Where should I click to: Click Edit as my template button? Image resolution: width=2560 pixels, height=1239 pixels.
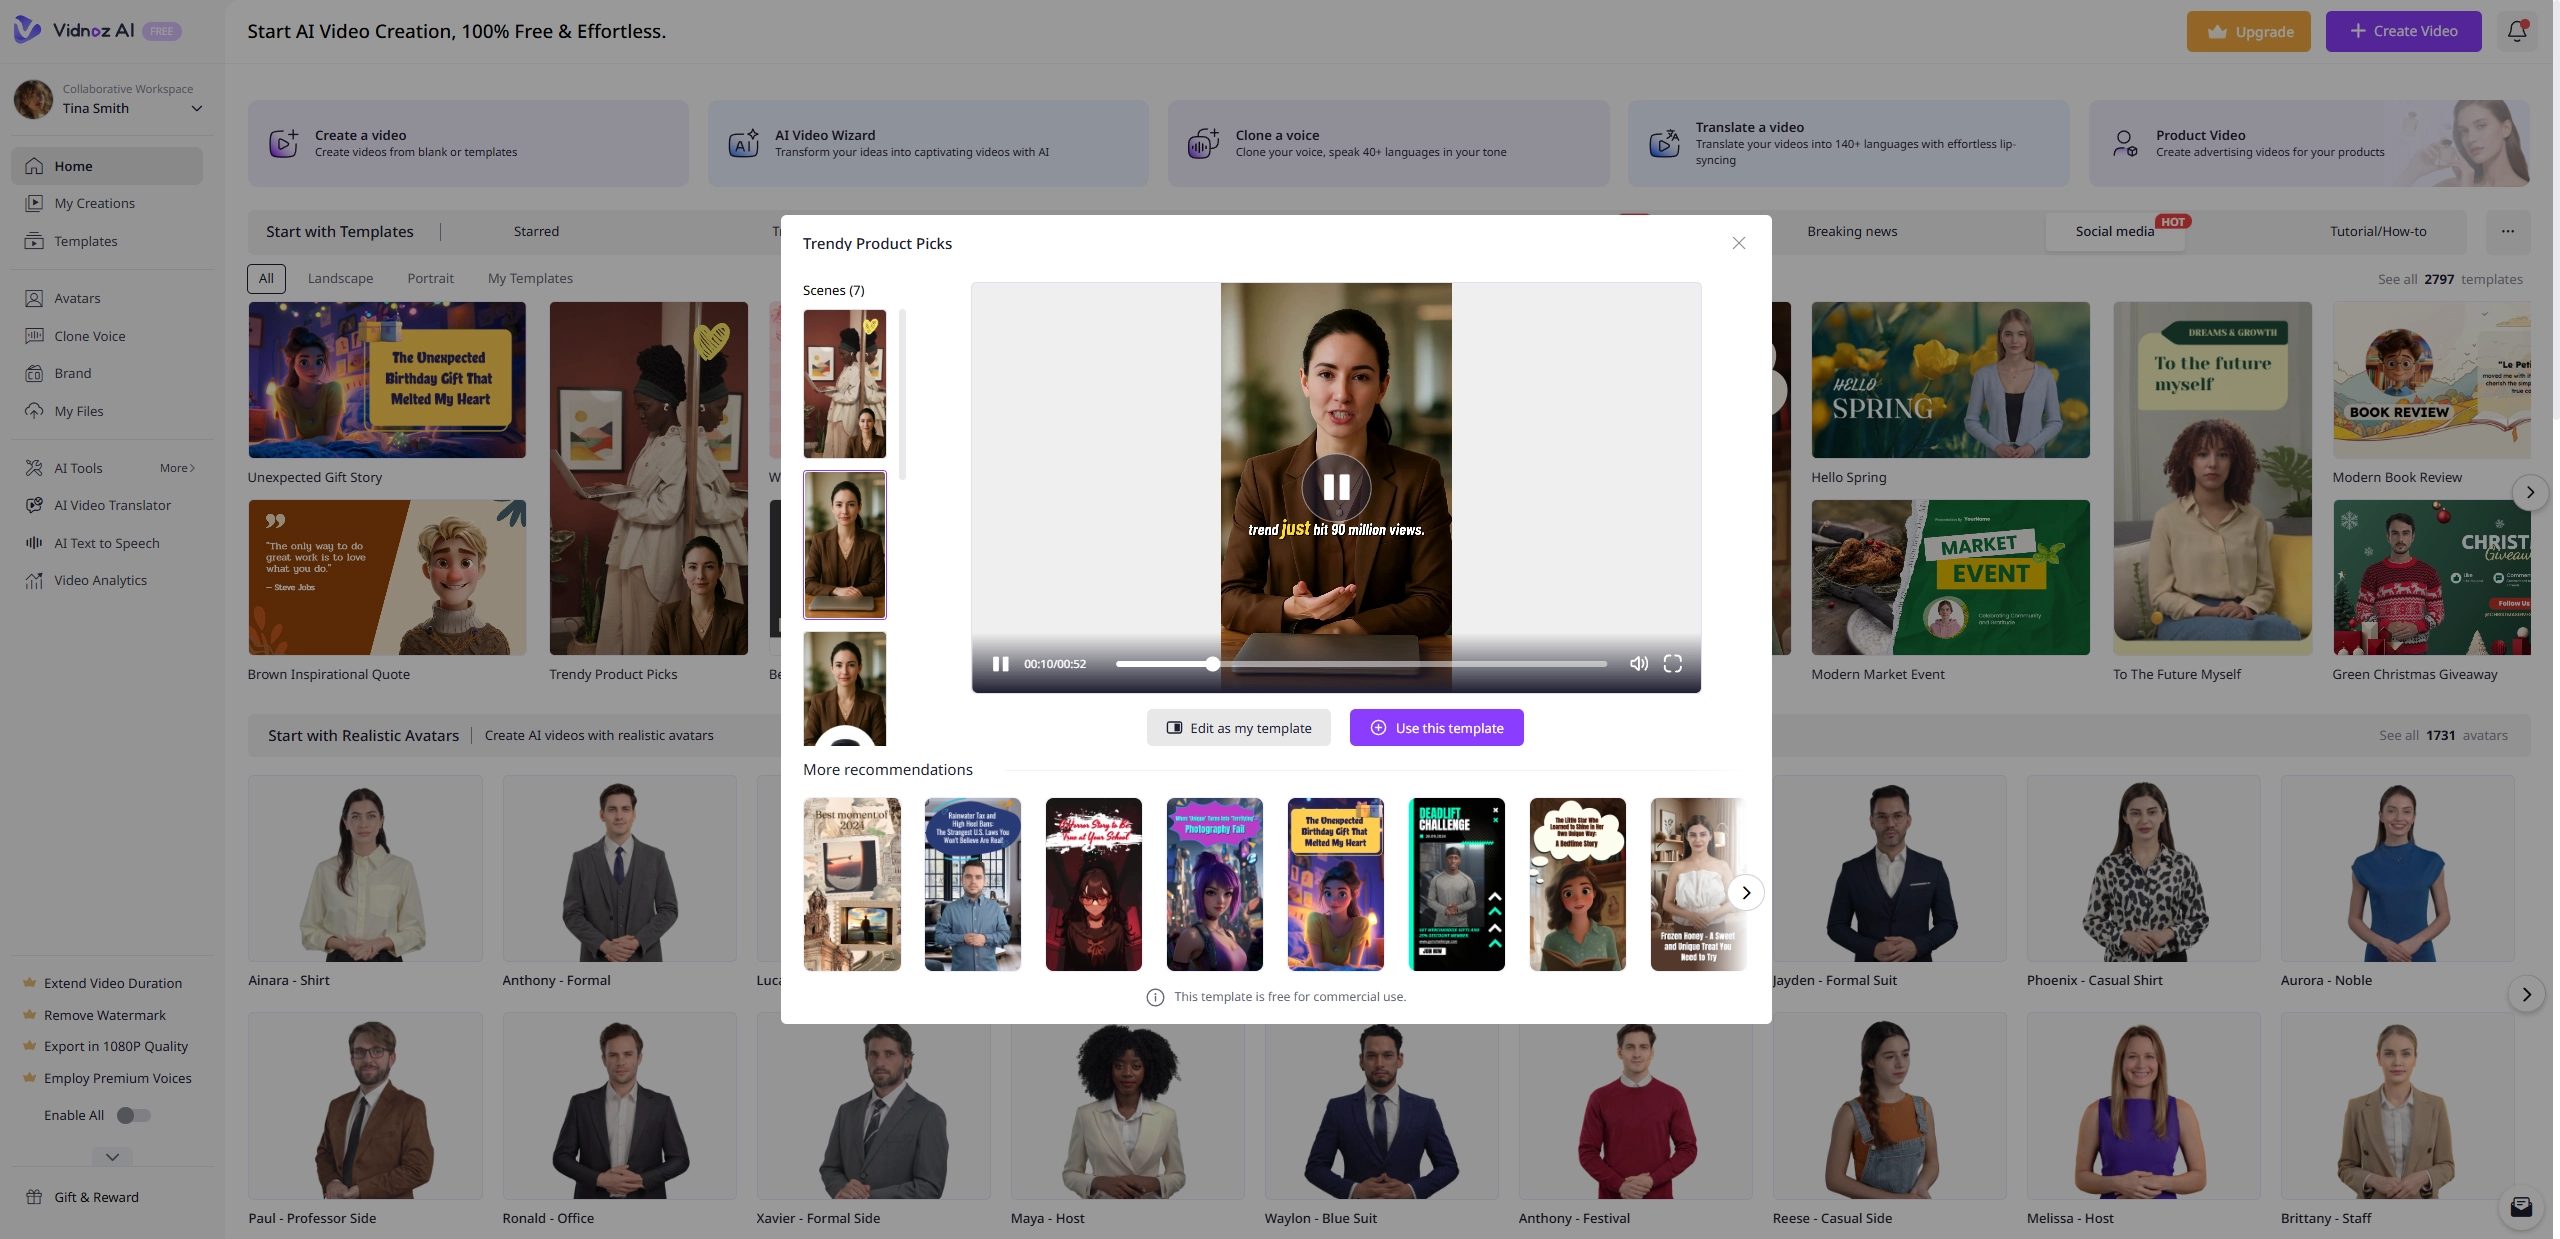point(1238,728)
